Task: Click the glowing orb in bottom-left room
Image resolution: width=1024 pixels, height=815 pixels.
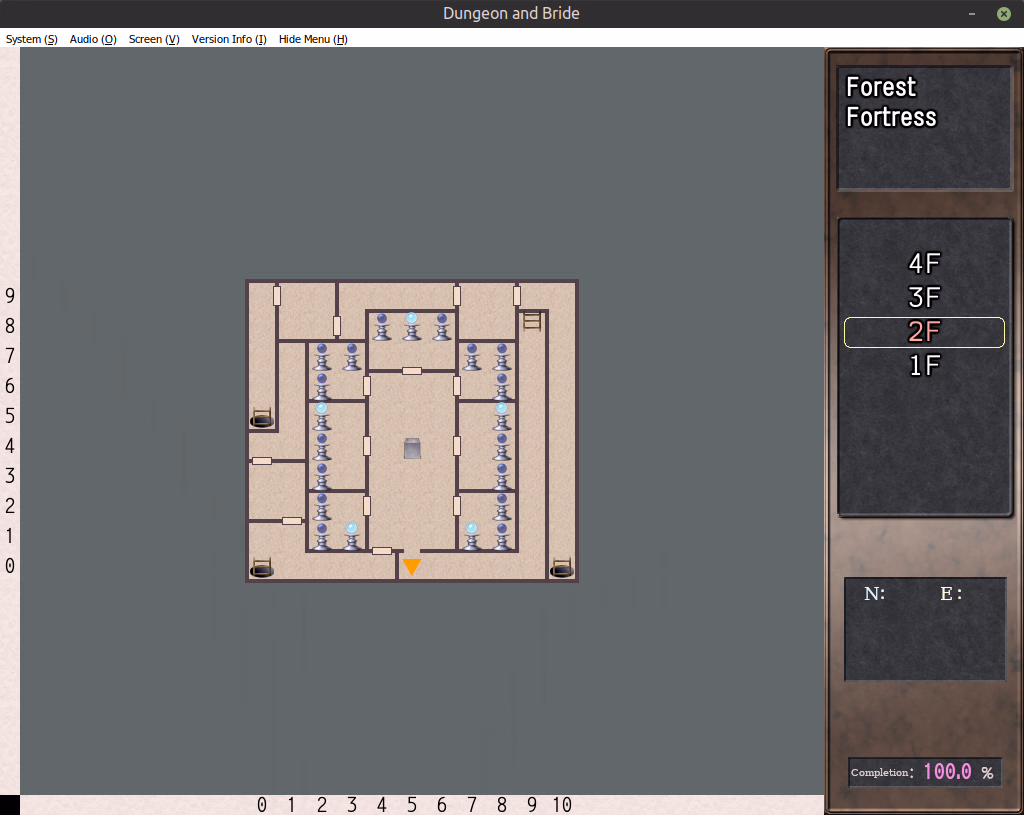Action: pyautogui.click(x=352, y=535)
